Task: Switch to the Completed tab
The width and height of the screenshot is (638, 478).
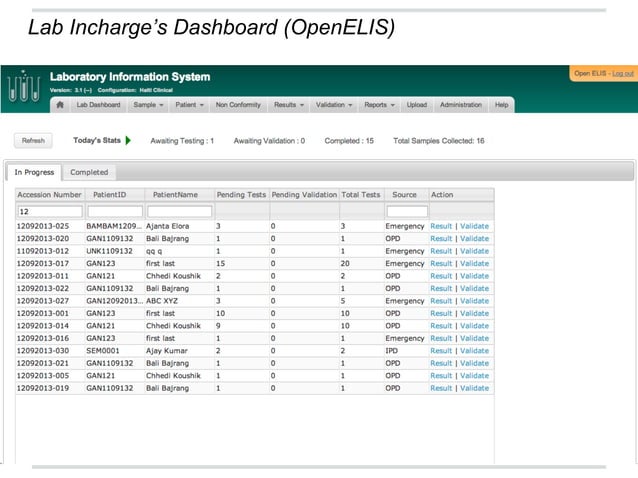Action: 89,172
